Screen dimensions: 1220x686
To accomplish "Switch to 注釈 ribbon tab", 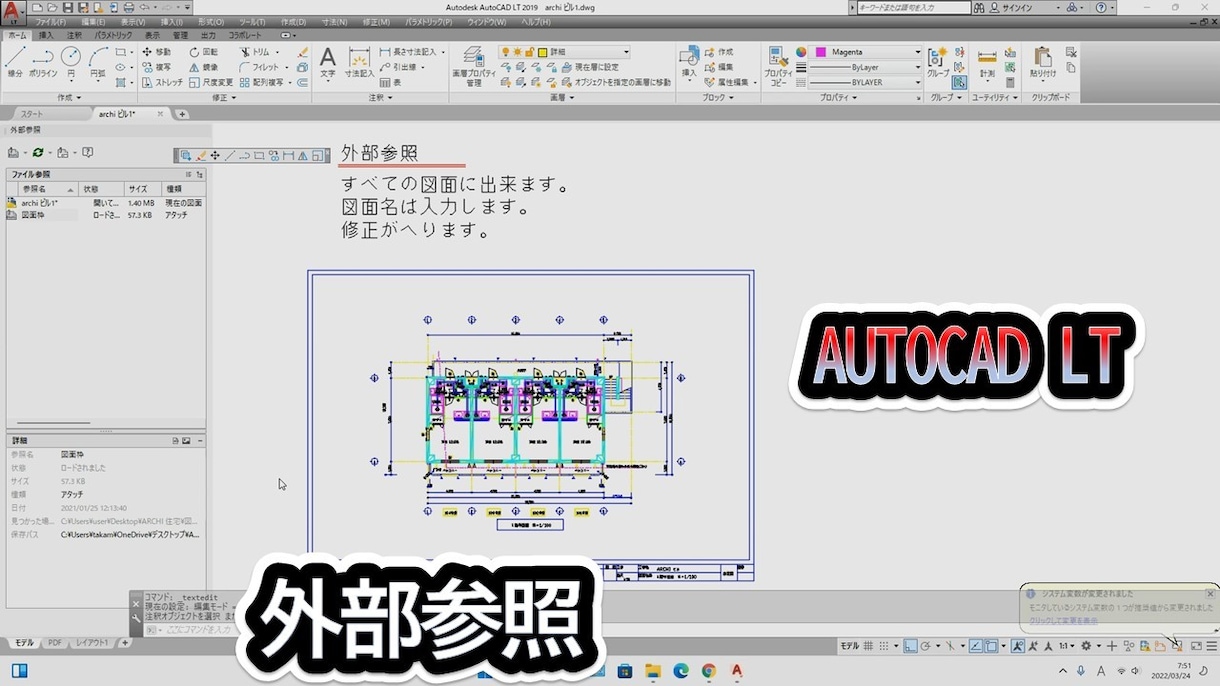I will point(74,35).
